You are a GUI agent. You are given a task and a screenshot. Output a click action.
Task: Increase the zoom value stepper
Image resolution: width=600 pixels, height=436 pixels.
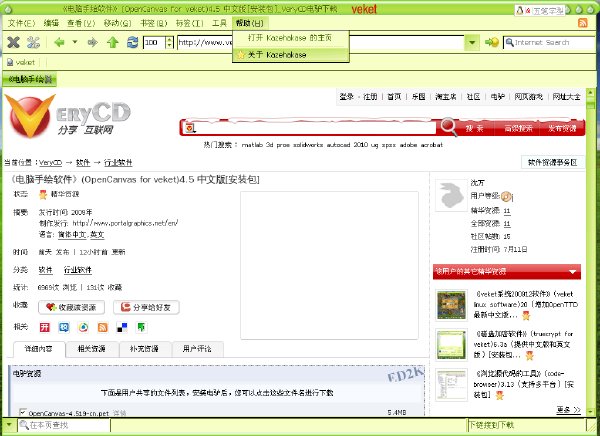pyautogui.click(x=170, y=39)
